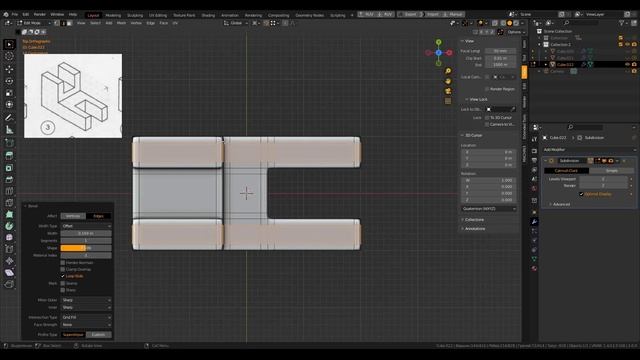Select the Spin tool
This screenshot has width=640, height=360.
(9, 226)
